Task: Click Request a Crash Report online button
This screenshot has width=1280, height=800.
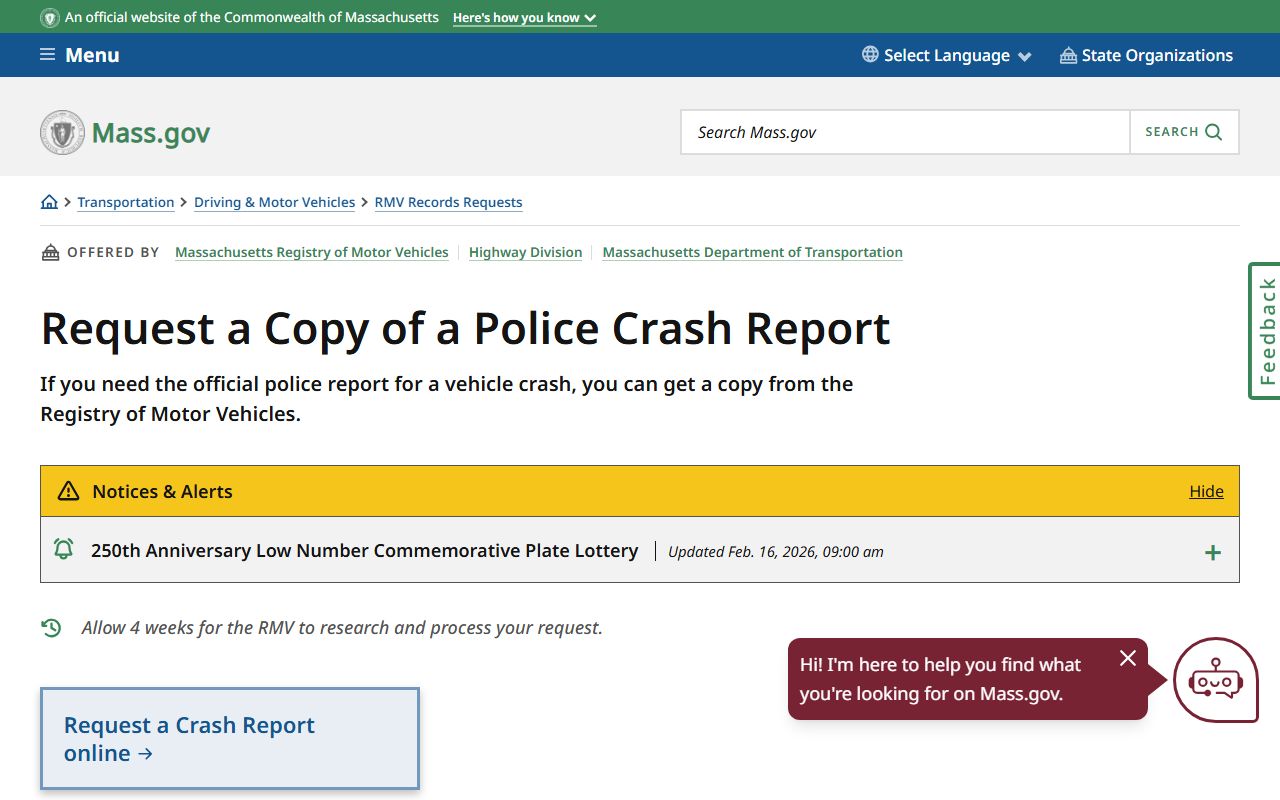Action: click(x=230, y=739)
